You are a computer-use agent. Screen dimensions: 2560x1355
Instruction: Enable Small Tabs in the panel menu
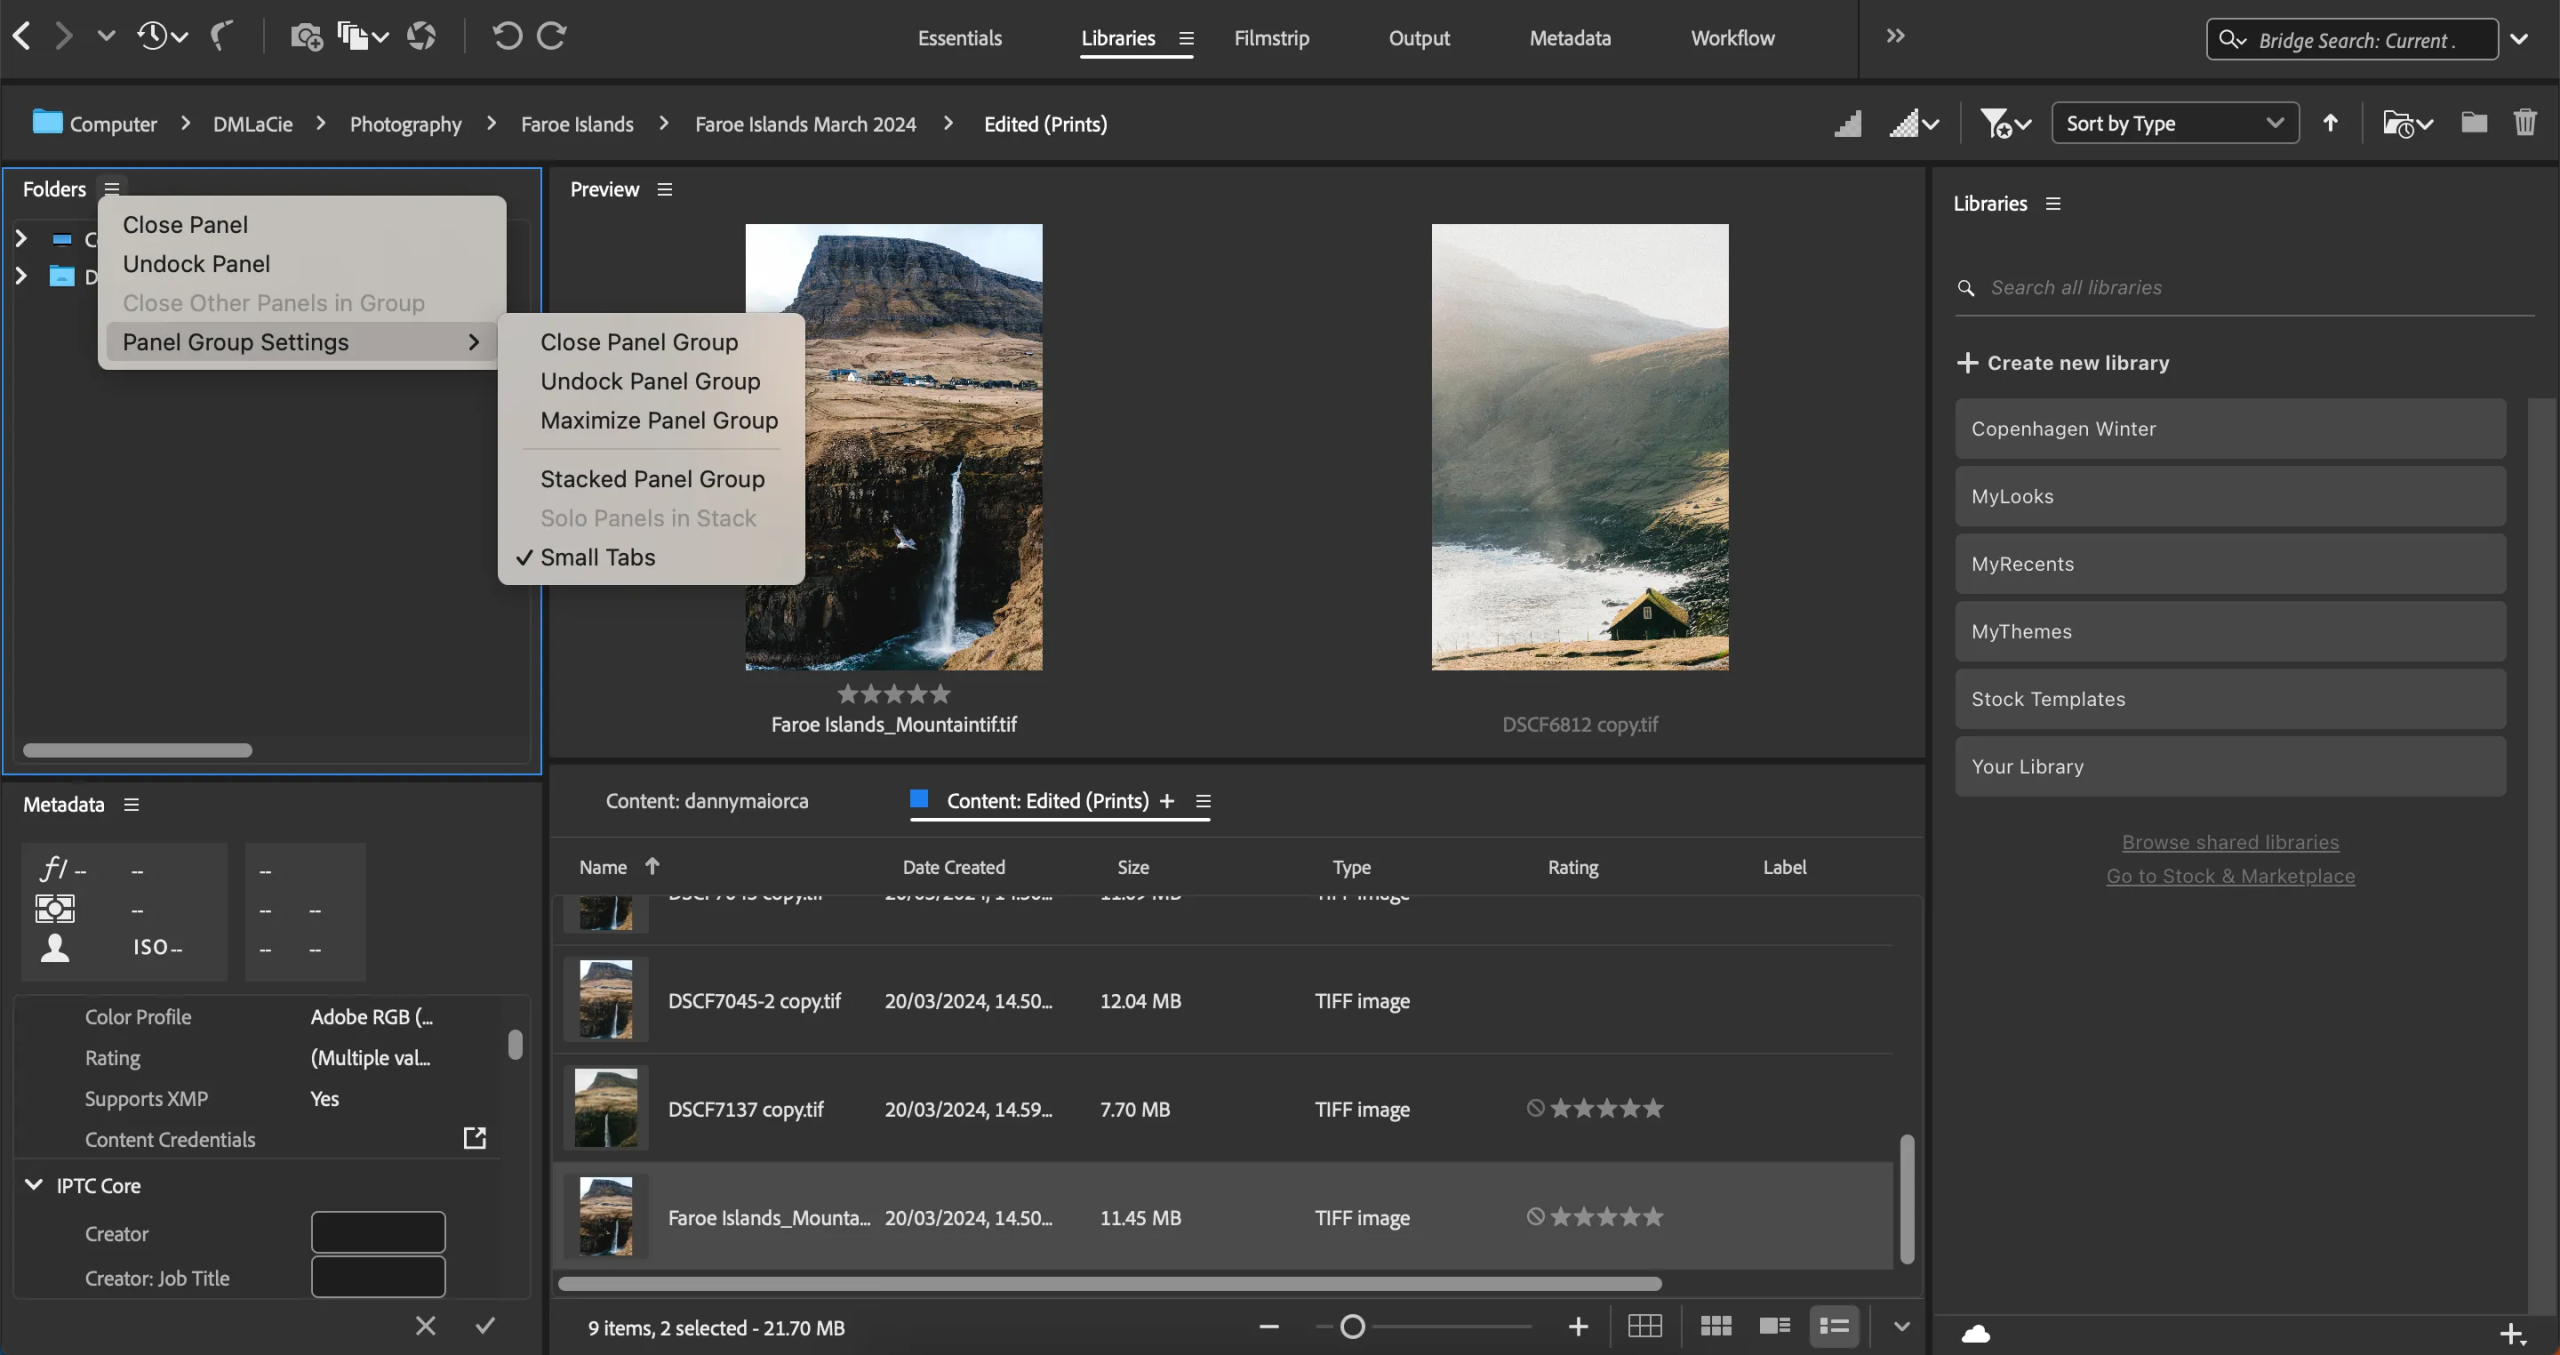point(597,557)
